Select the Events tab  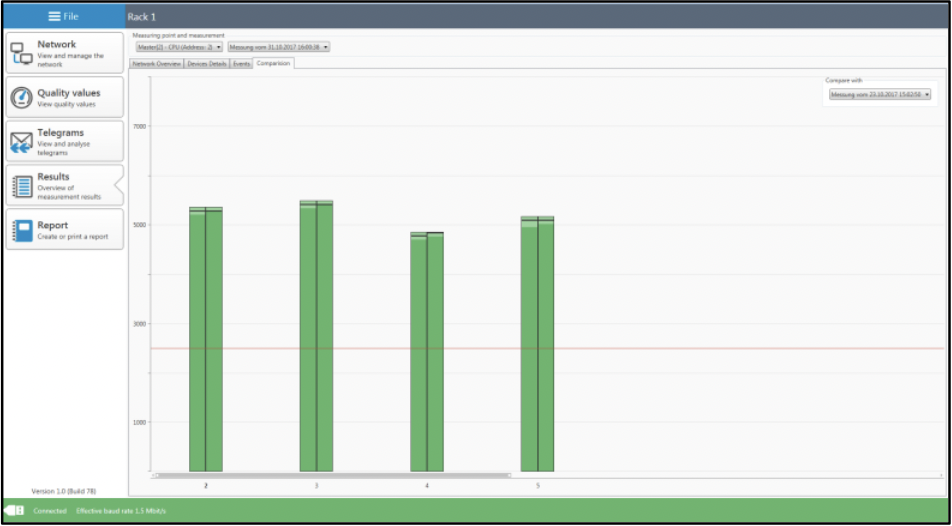(241, 63)
